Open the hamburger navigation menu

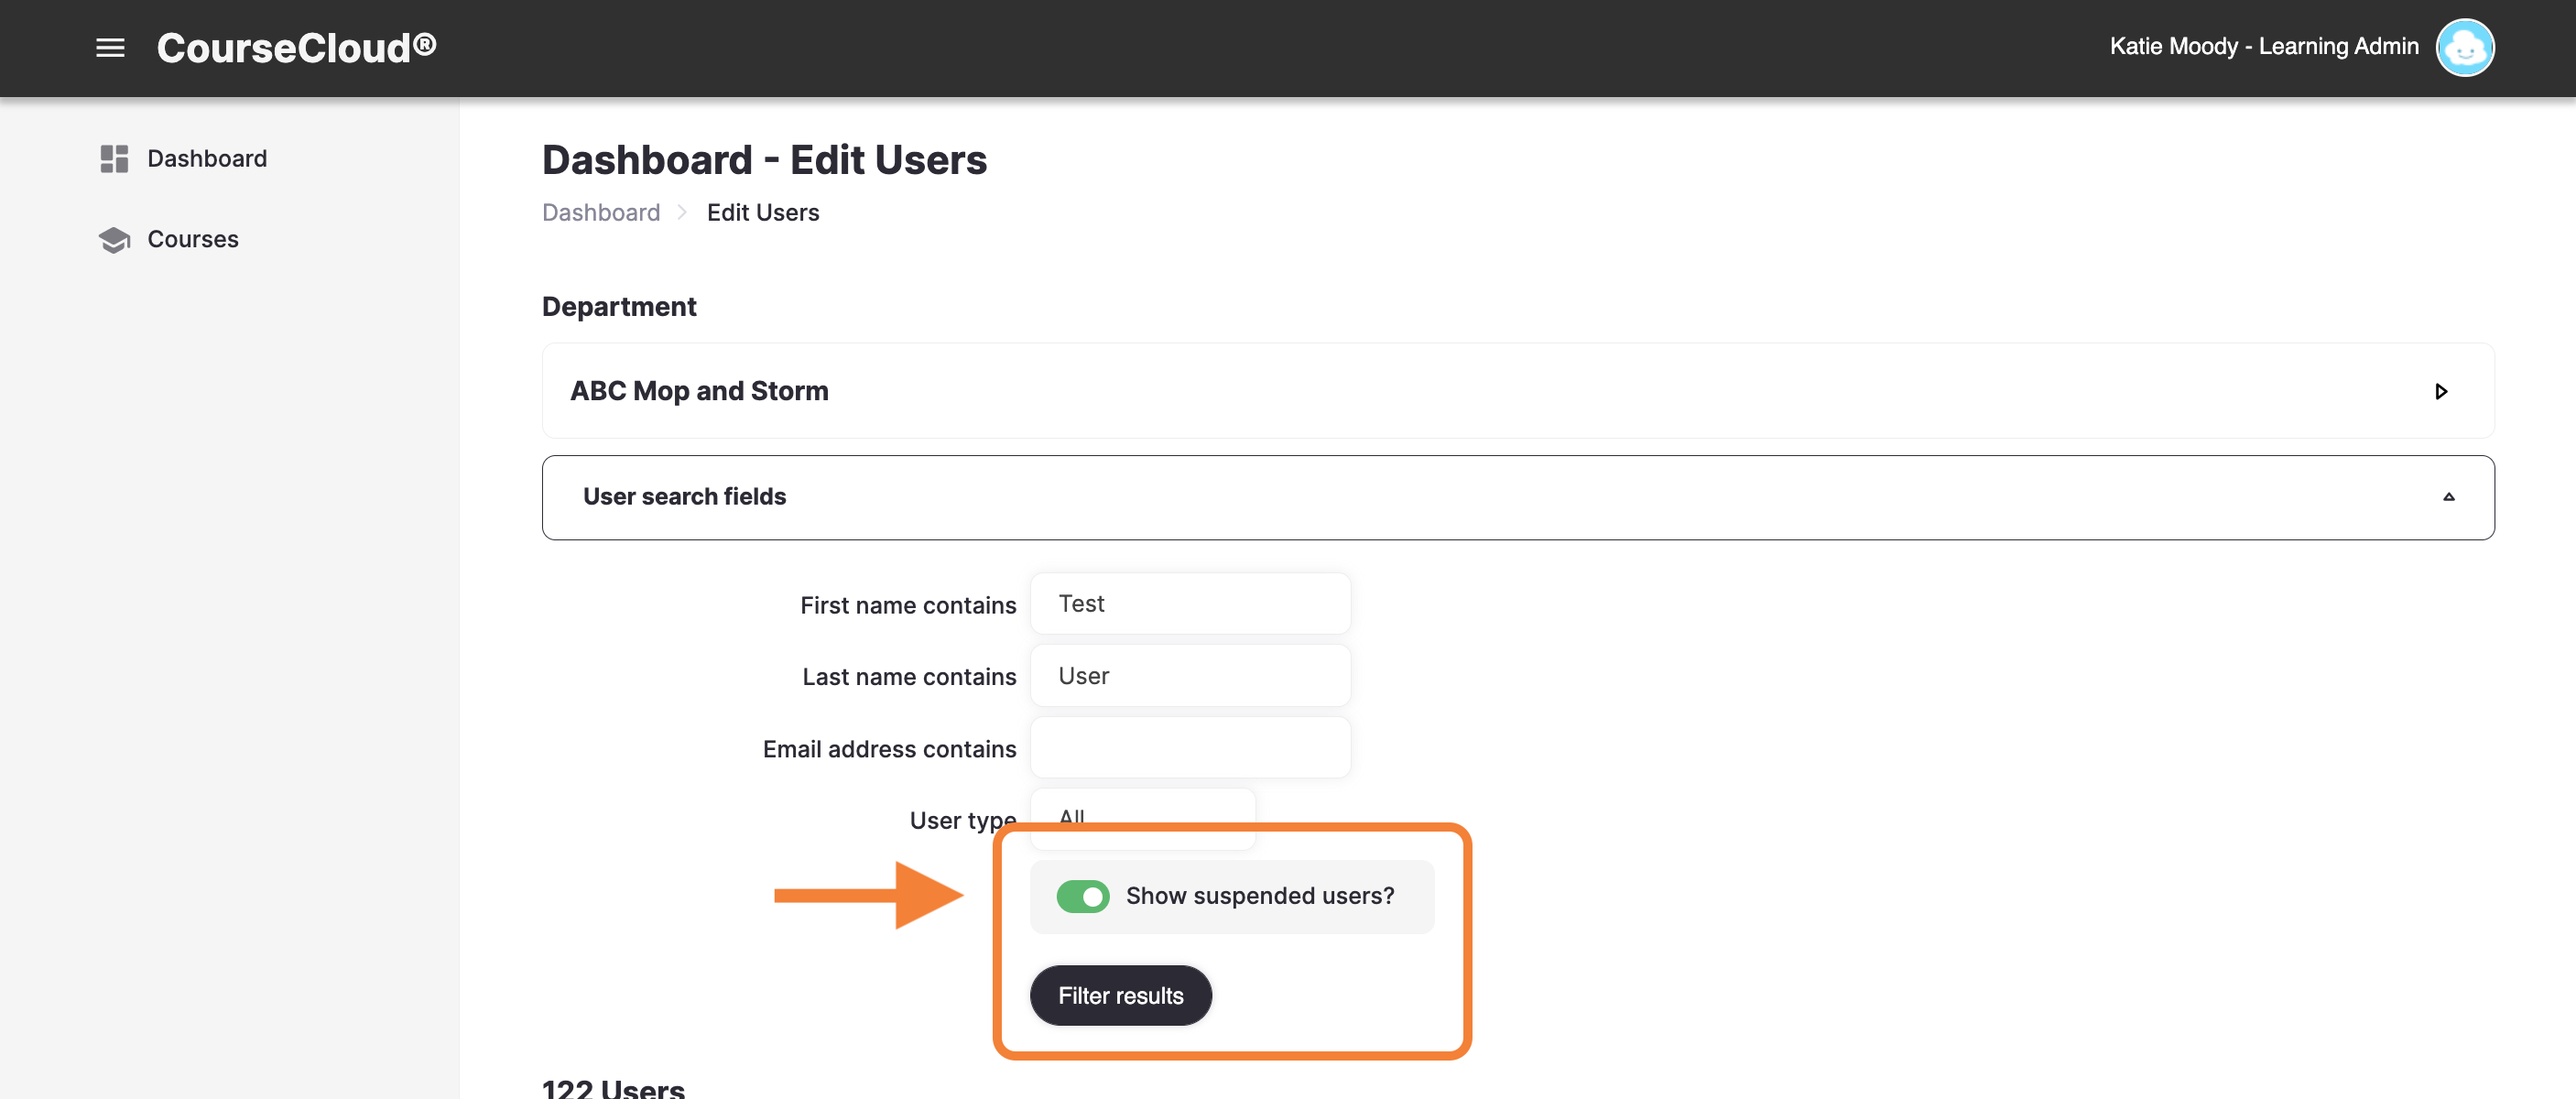point(110,47)
